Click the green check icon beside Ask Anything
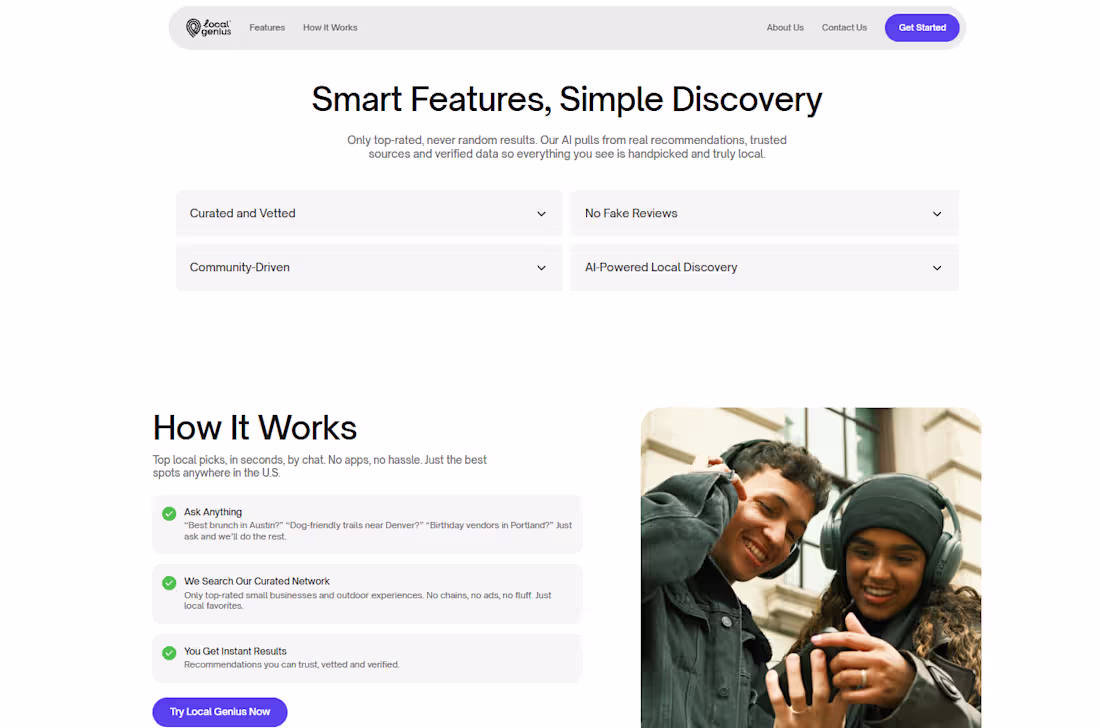This screenshot has width=1100, height=728. [x=168, y=513]
